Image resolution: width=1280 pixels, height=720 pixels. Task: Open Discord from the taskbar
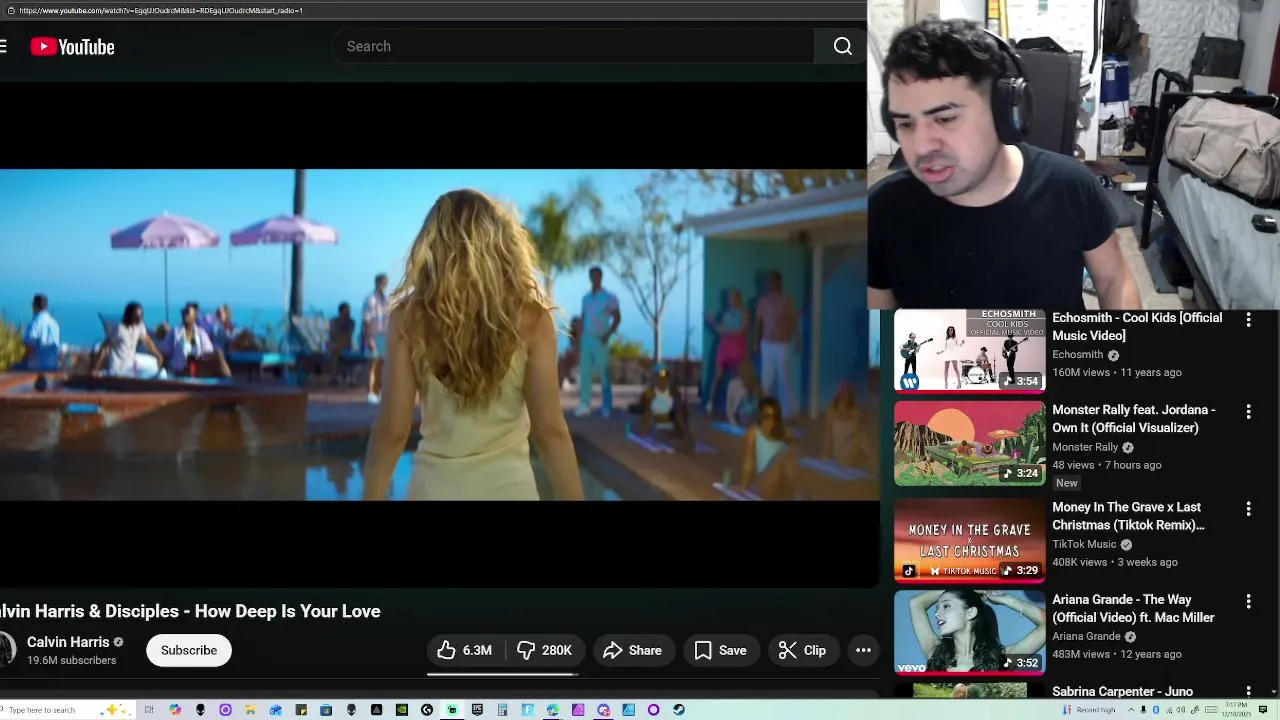click(x=603, y=710)
